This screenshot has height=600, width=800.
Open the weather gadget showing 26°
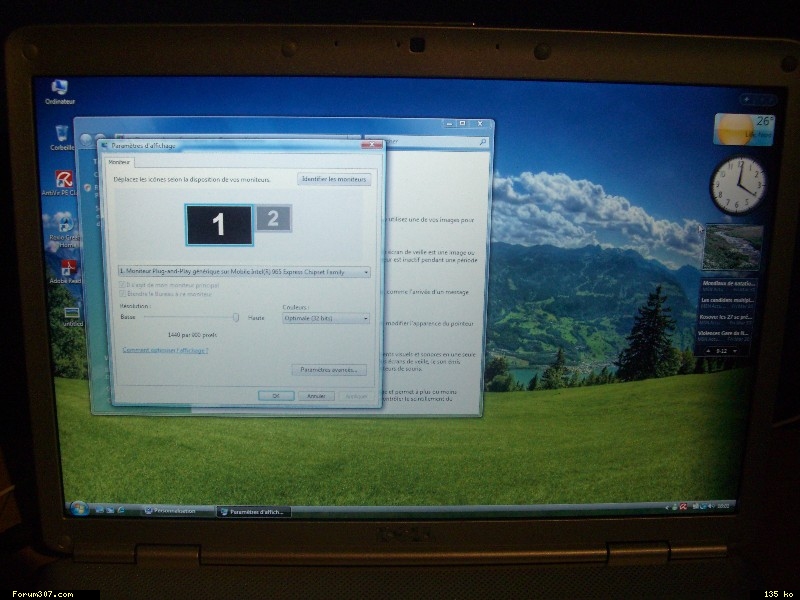point(742,129)
